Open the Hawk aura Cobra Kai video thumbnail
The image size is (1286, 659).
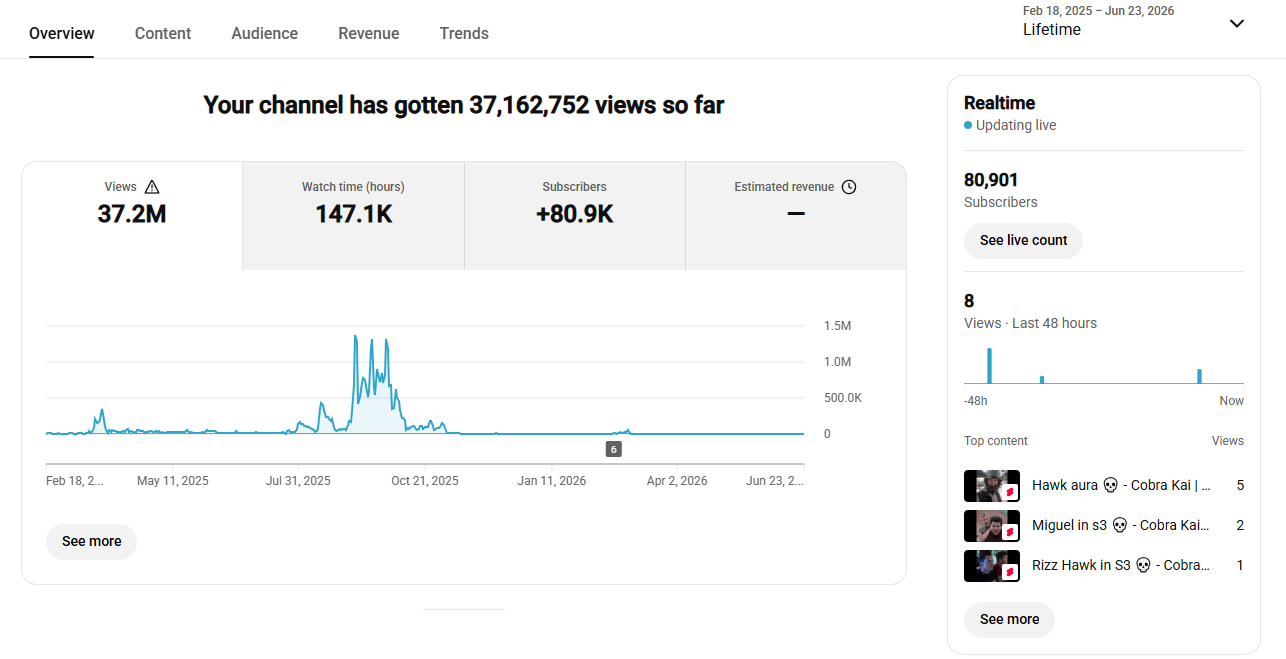[x=992, y=486]
